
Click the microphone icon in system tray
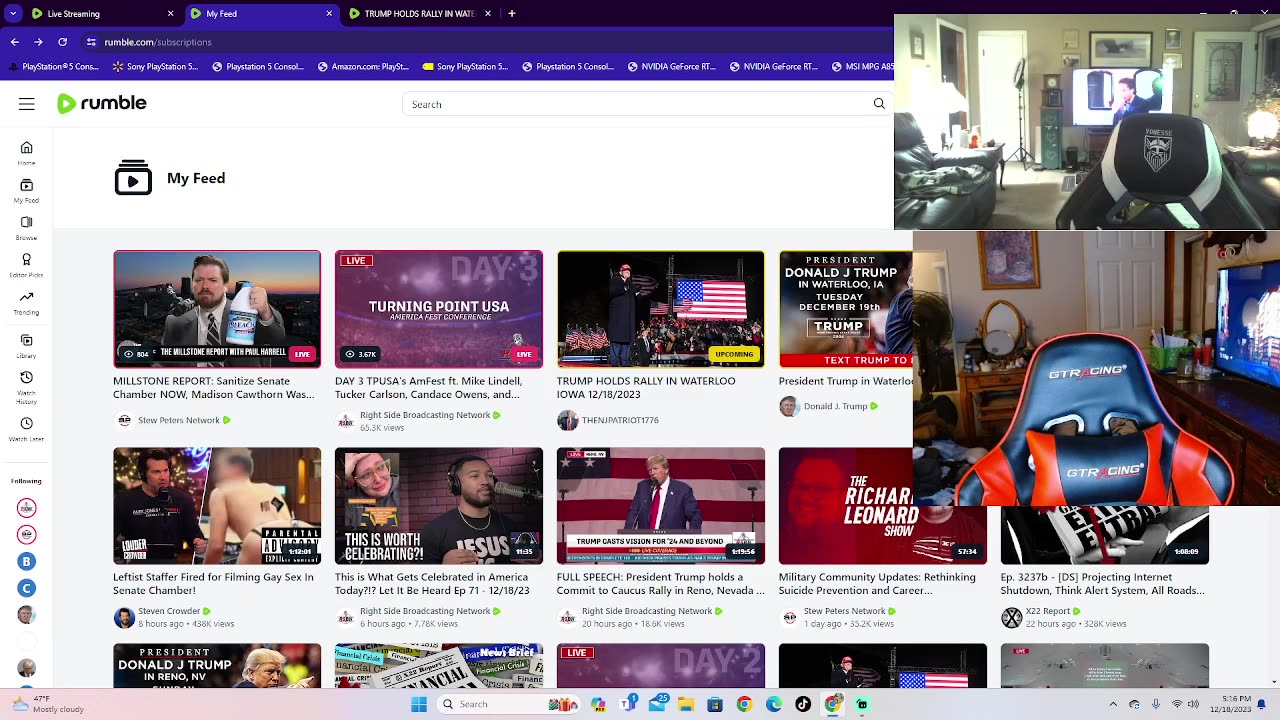click(x=1156, y=704)
